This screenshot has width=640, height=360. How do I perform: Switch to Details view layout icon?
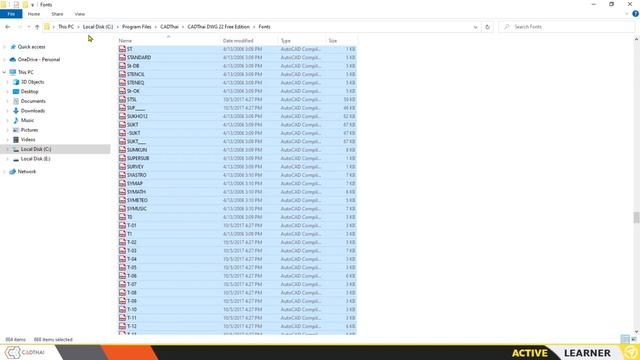[x=625, y=339]
